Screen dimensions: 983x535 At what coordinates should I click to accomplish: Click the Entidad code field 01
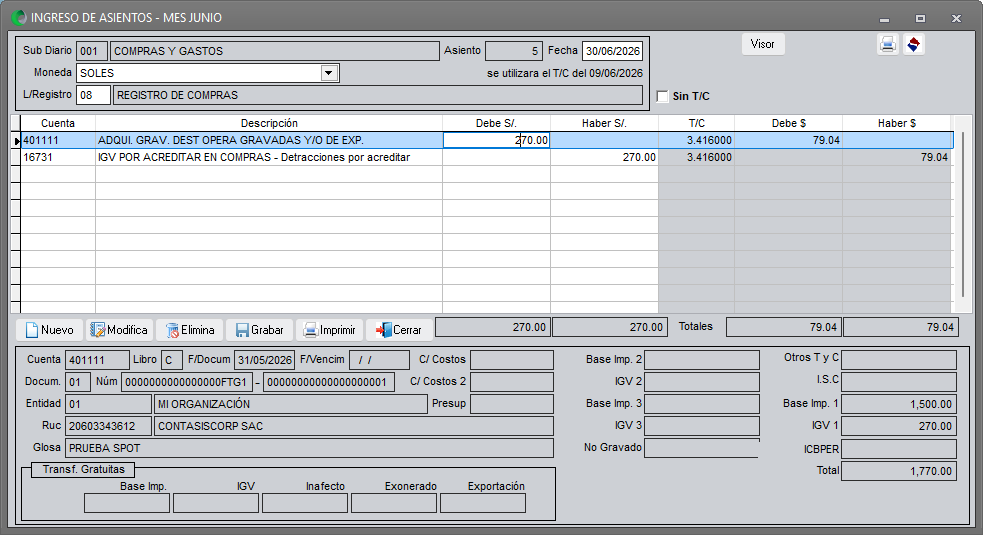click(x=108, y=404)
